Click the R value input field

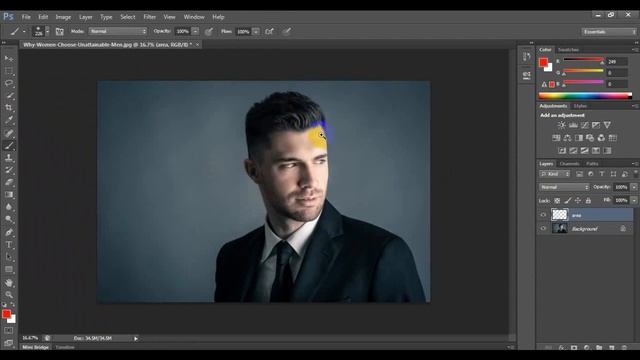617,62
